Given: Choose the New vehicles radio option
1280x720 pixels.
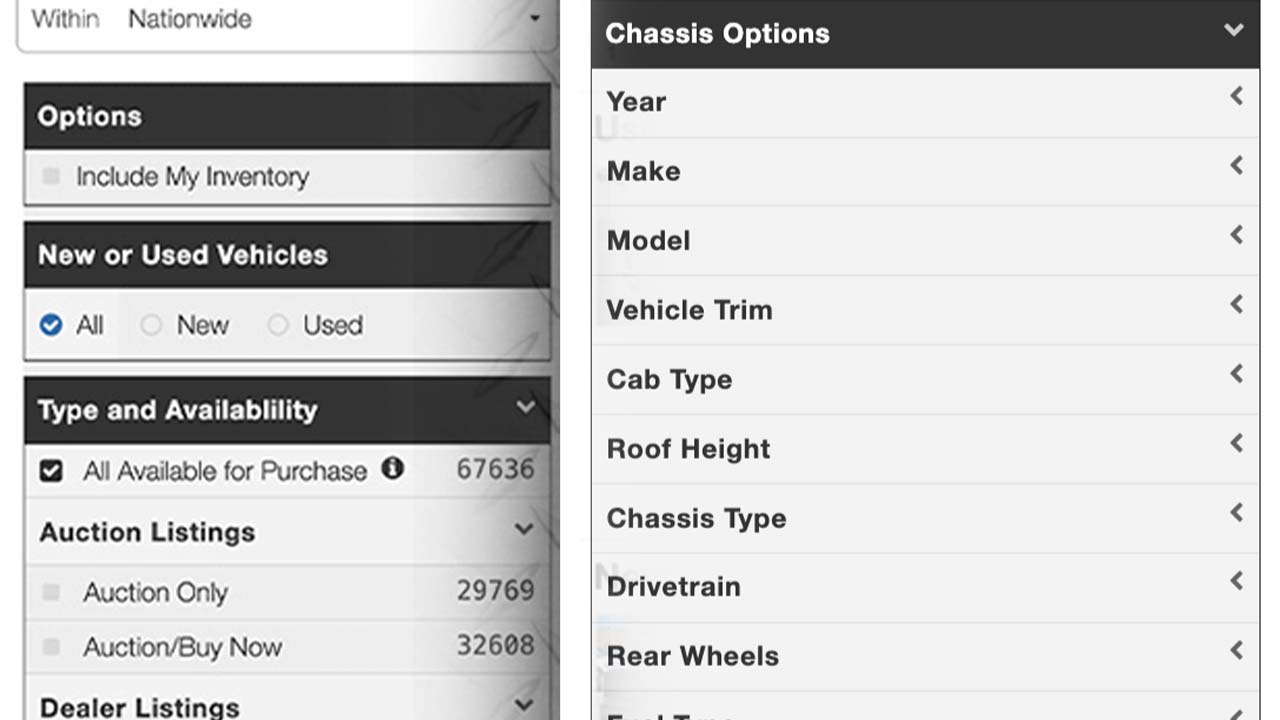Looking at the screenshot, I should tap(151, 325).
